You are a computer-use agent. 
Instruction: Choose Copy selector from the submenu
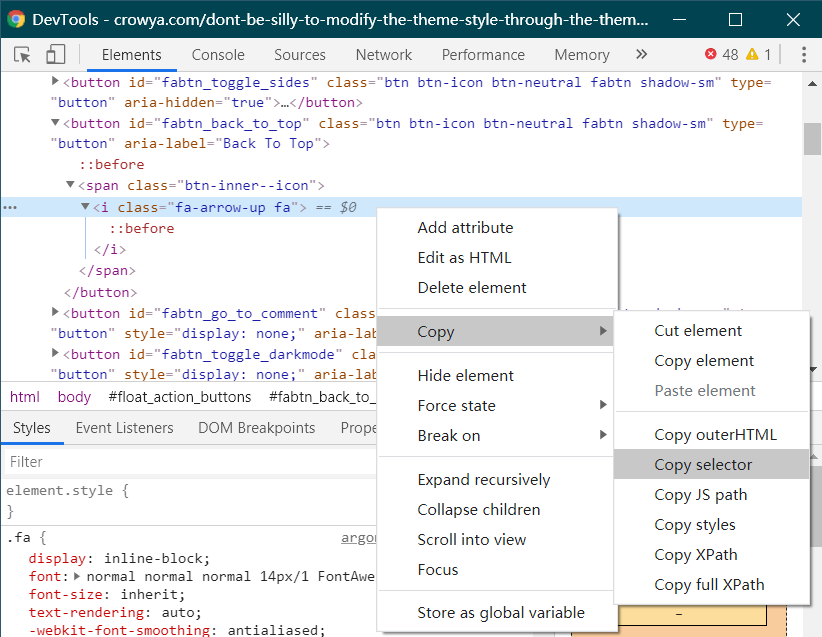point(703,465)
